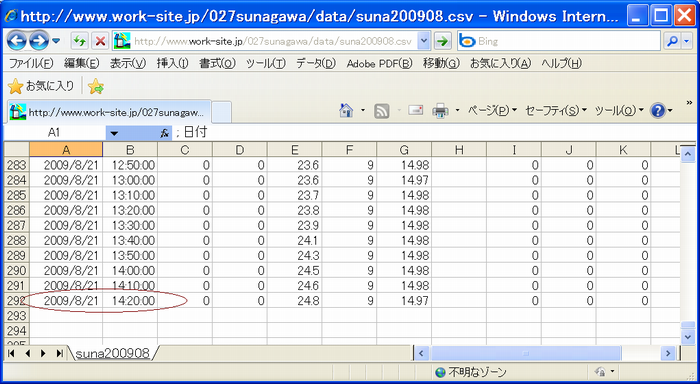Click the Home page icon
Screen dimensions: 700x384
[x=346, y=110]
